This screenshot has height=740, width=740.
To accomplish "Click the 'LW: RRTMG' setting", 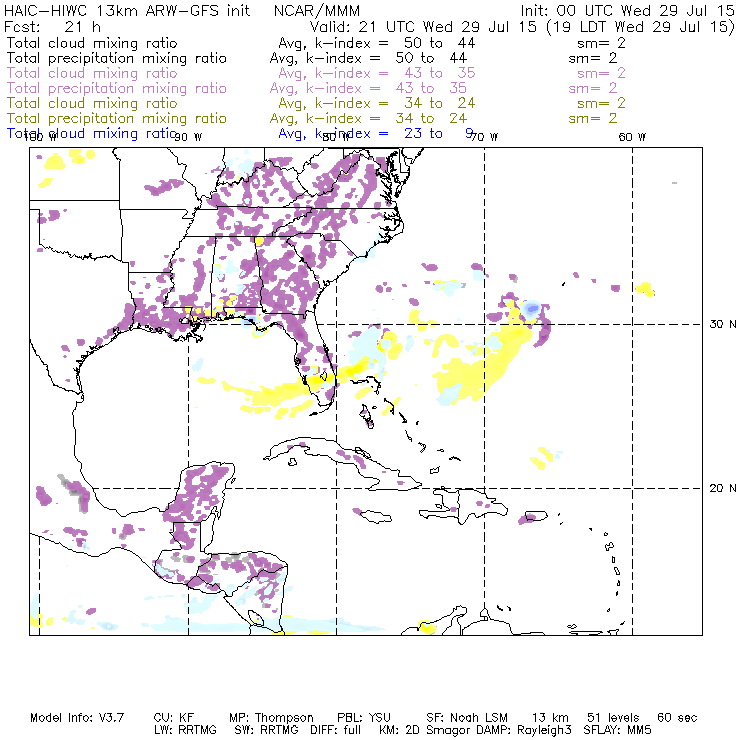I will (185, 730).
